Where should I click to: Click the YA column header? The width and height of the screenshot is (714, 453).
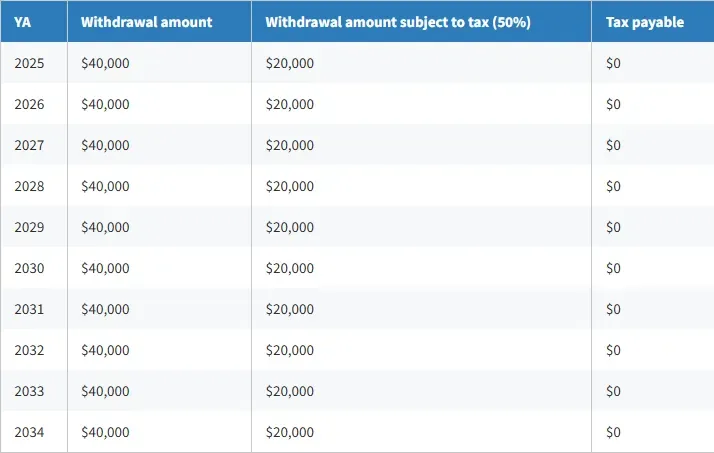coord(22,22)
